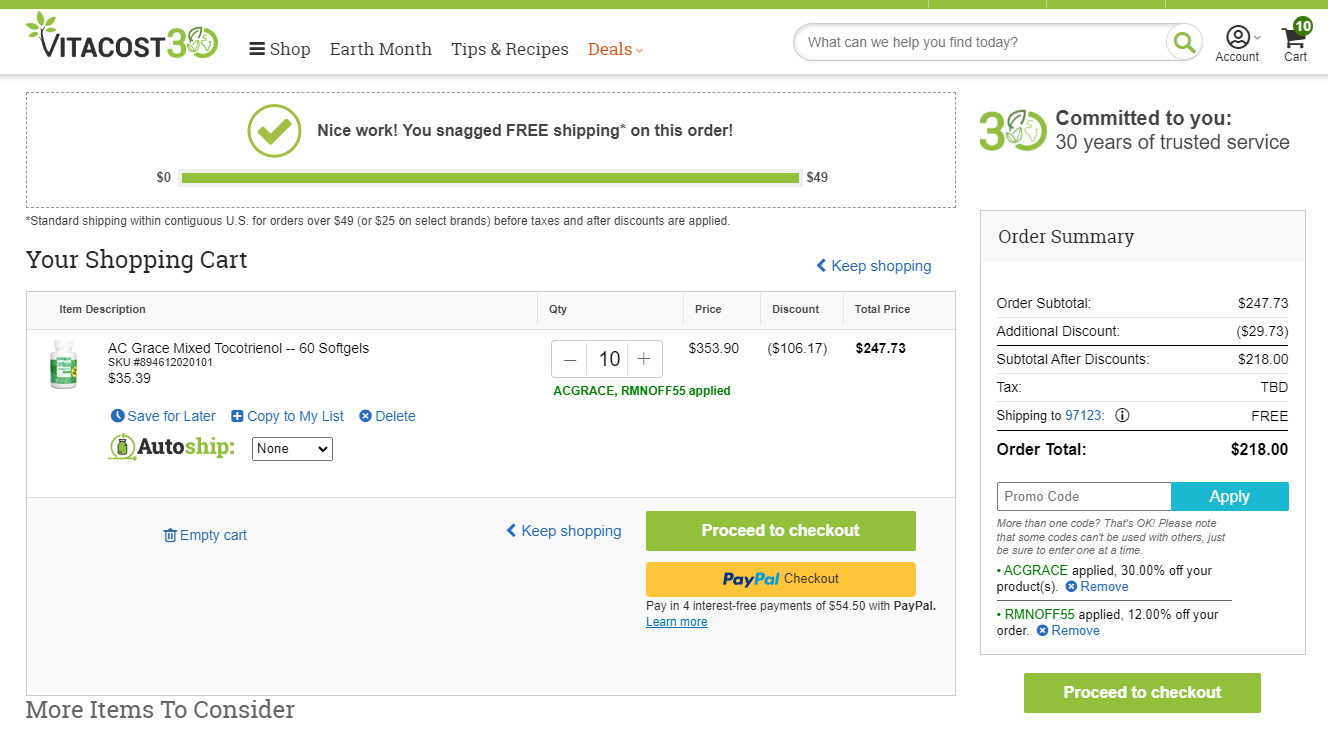Open the shopping cart icon
The image size is (1328, 732).
1294,38
